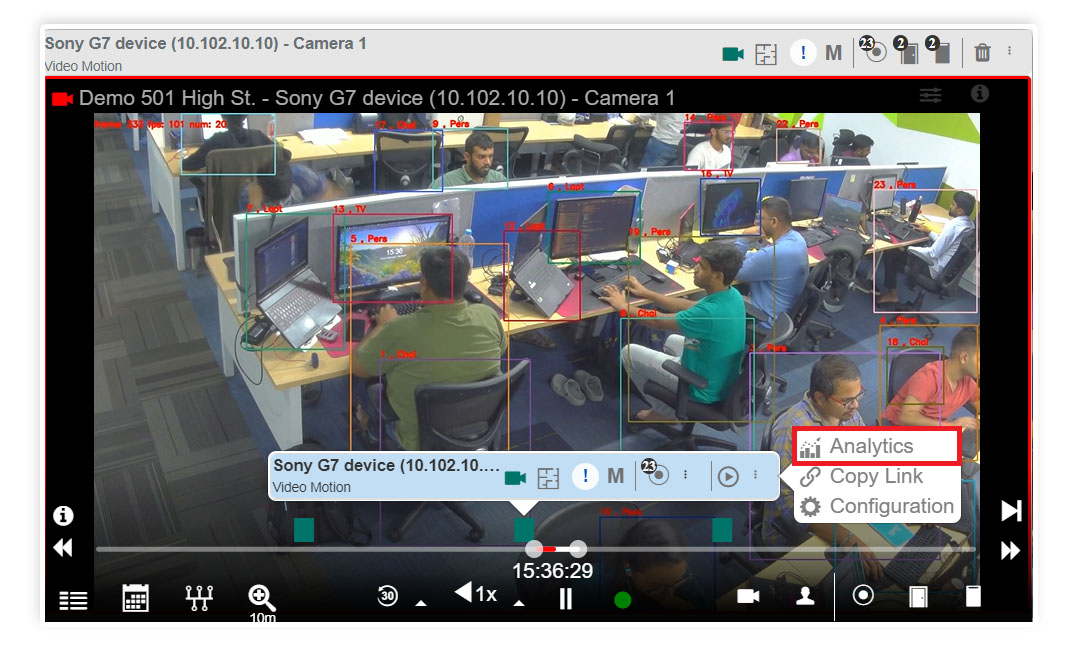Expand the 30-second skip options arrow
The width and height of the screenshot is (1084, 652).
(421, 603)
